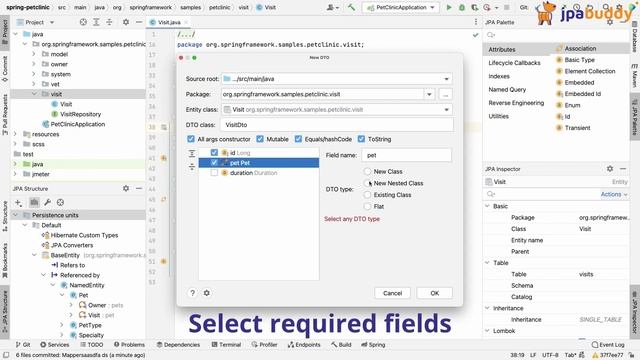Viewport: 640px width, 360px height.
Task: Open the Actions dropdown in JPA Inspector
Action: pos(613,194)
